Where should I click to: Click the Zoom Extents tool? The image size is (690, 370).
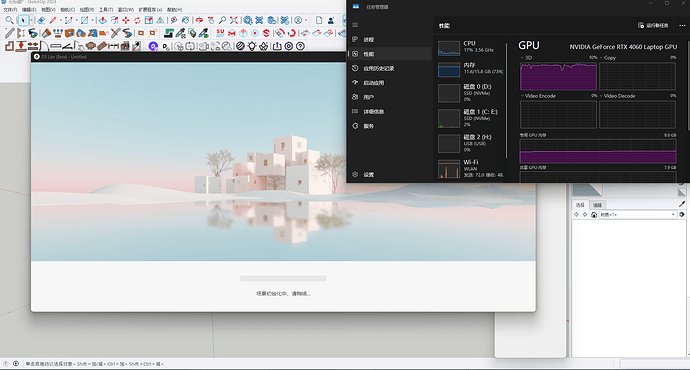(x=234, y=20)
